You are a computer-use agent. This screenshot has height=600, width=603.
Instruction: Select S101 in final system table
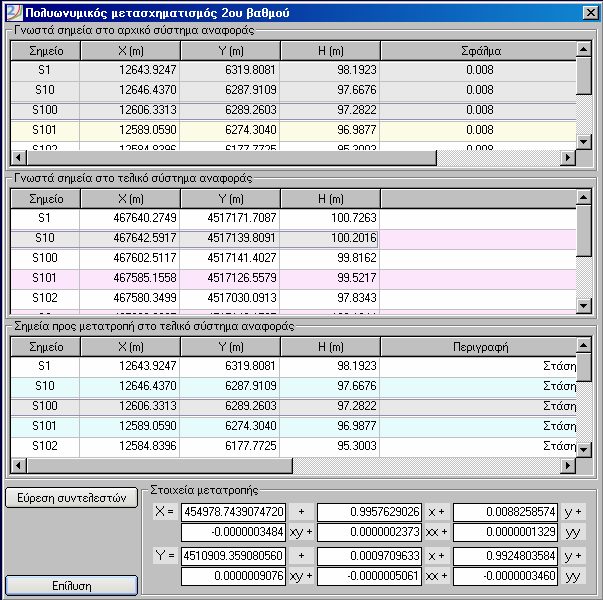click(x=45, y=278)
